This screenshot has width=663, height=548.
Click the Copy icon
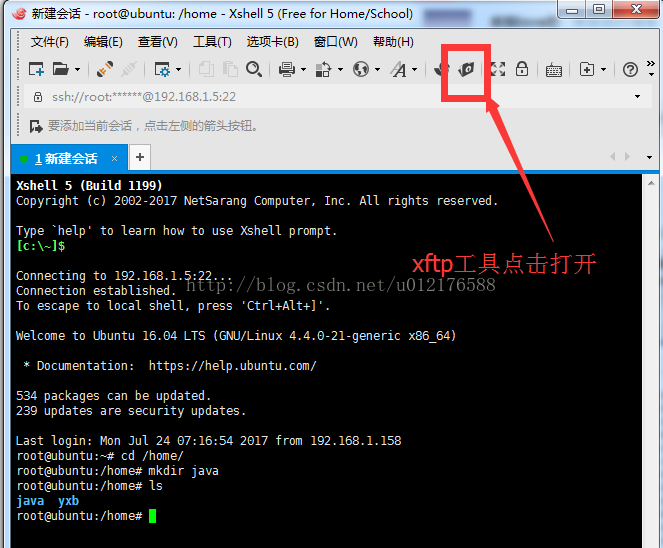click(x=206, y=69)
